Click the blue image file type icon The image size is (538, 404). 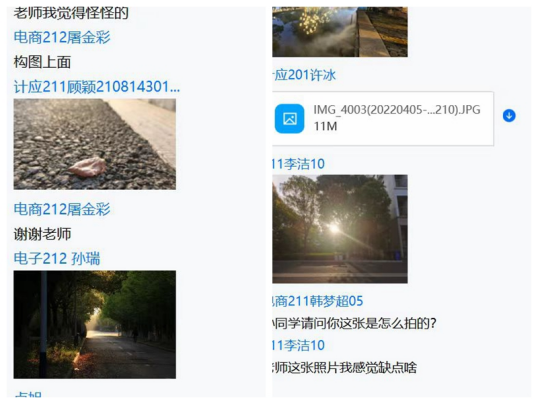point(289,118)
